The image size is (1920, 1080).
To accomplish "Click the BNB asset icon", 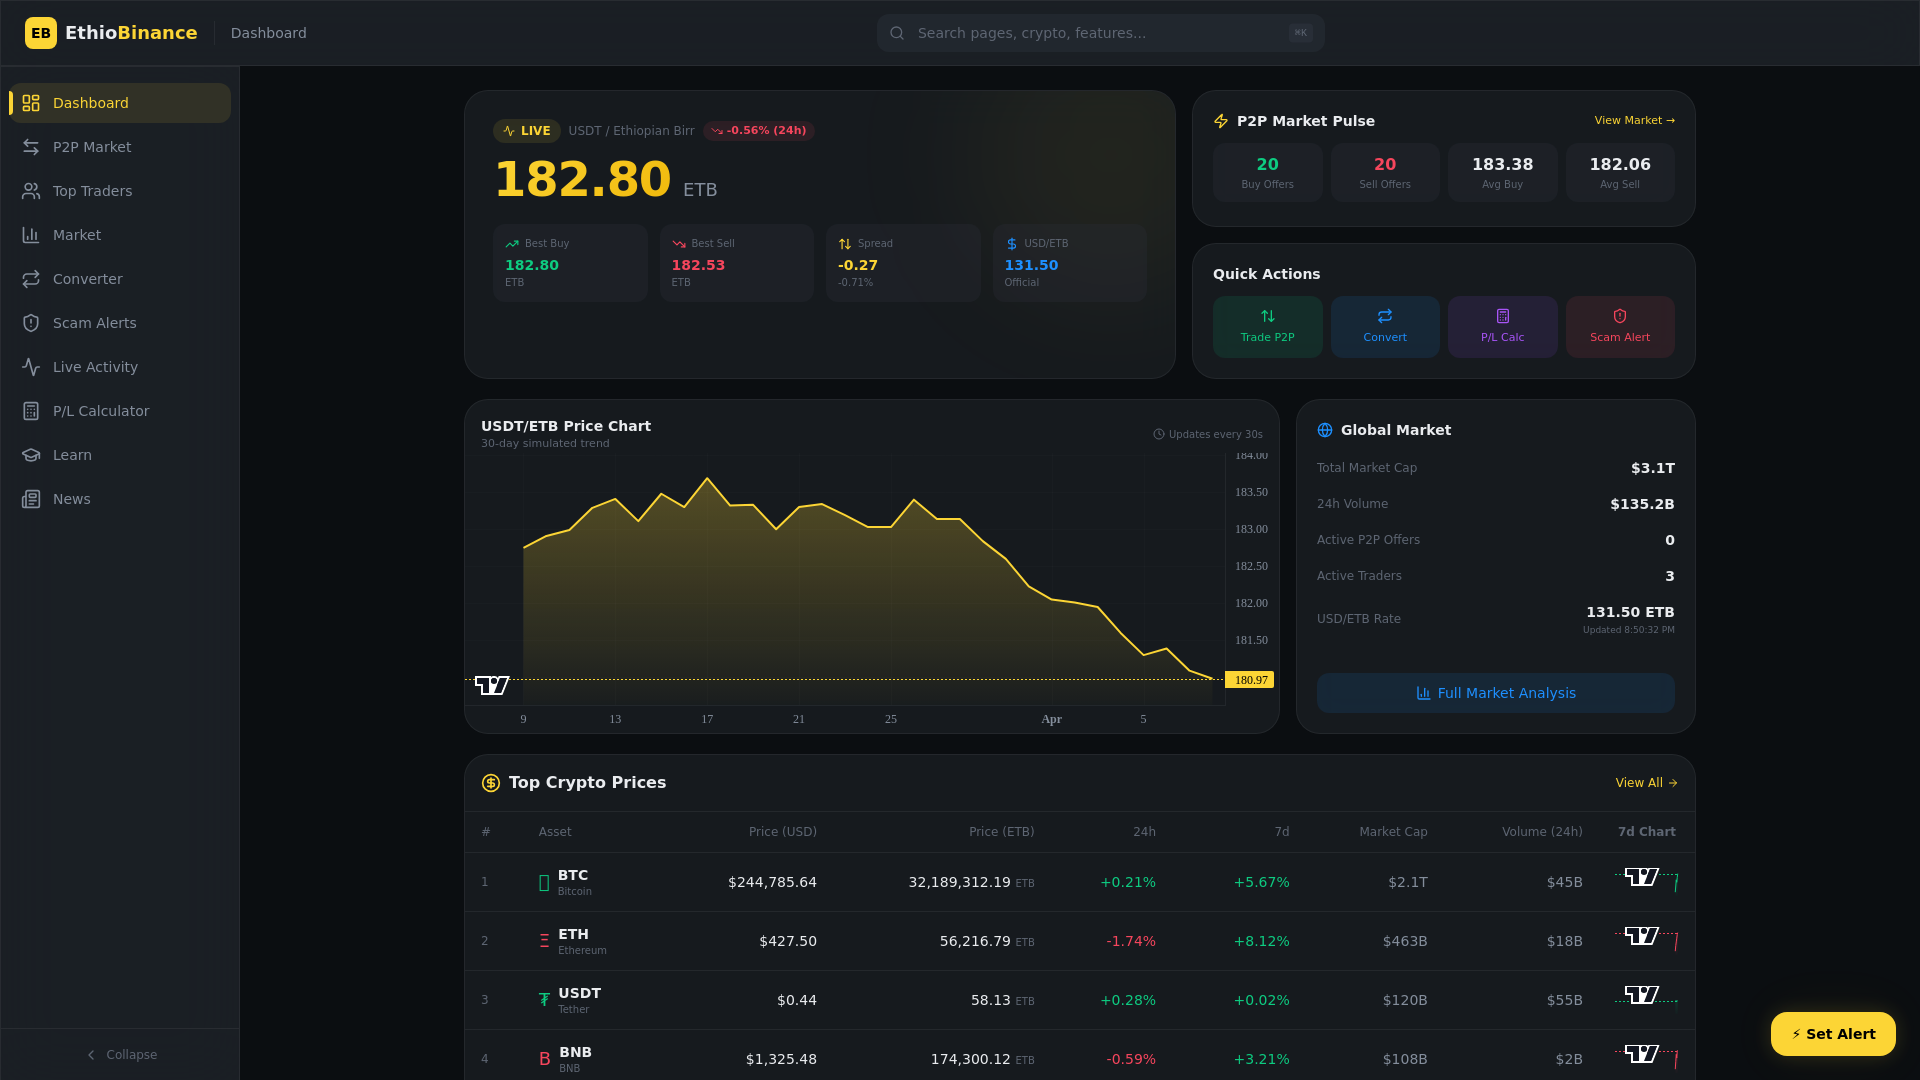I will pos(545,1059).
